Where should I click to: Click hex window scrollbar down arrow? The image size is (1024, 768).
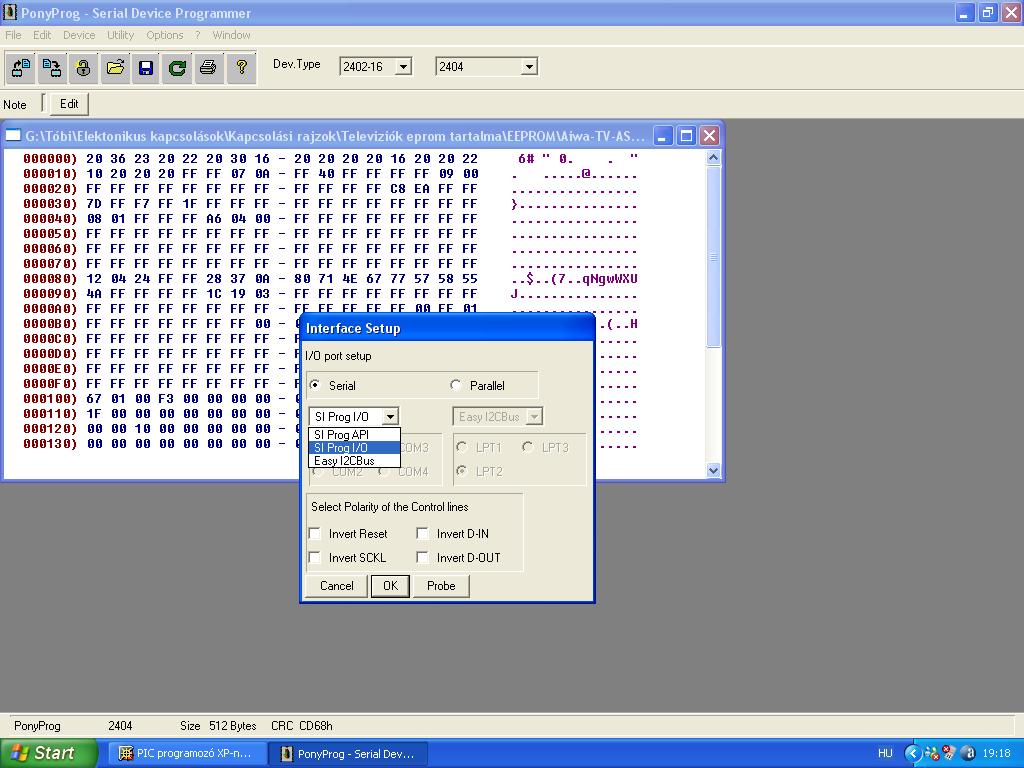point(713,470)
